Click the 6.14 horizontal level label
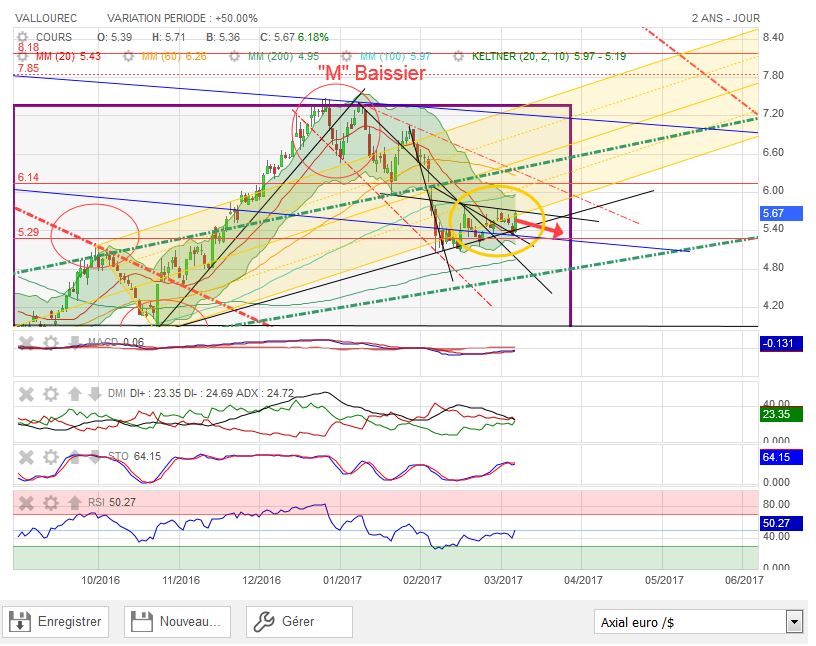This screenshot has height=646, width=816. coord(28,178)
